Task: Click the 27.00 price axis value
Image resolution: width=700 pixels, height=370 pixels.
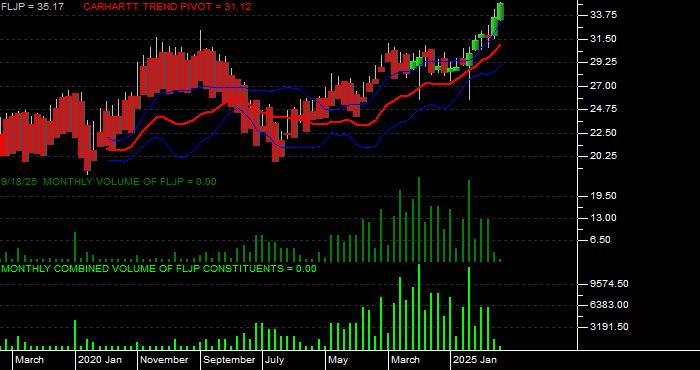Action: tap(603, 86)
